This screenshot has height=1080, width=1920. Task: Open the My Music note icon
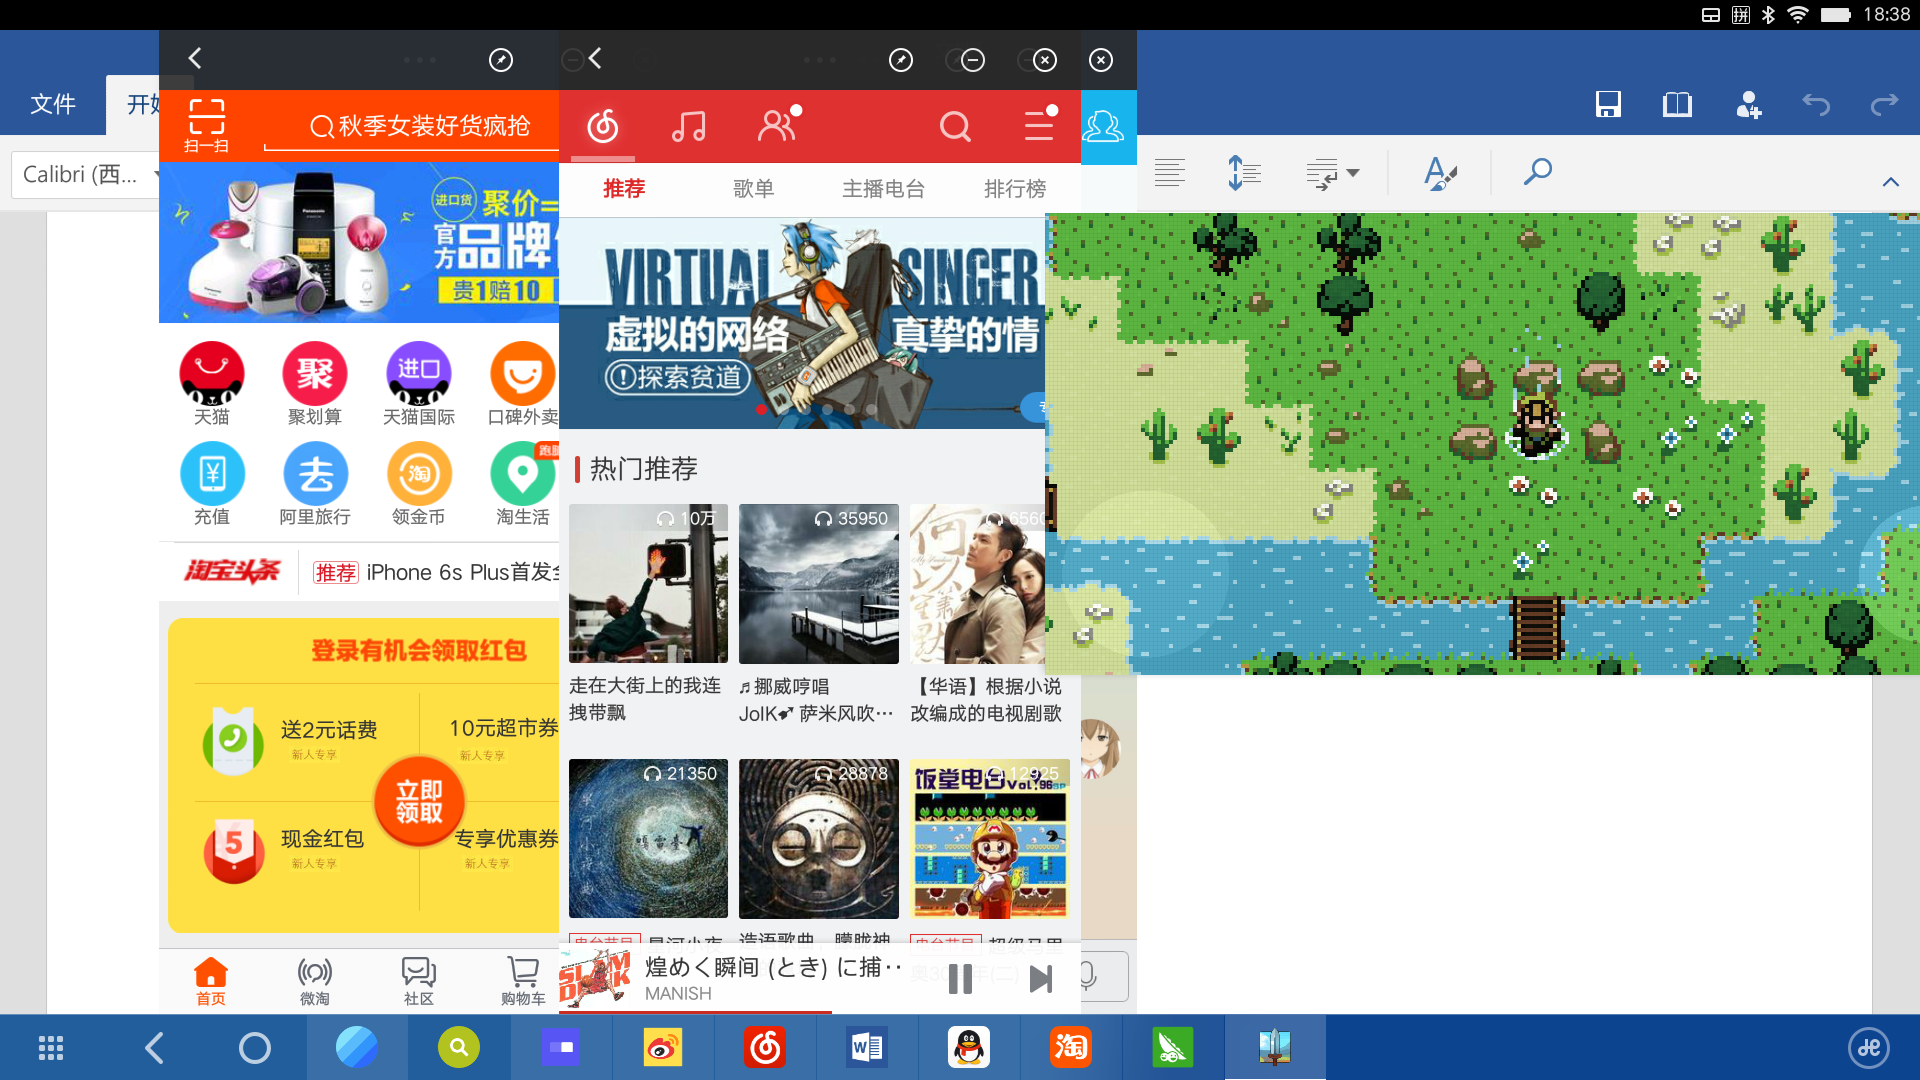click(688, 126)
